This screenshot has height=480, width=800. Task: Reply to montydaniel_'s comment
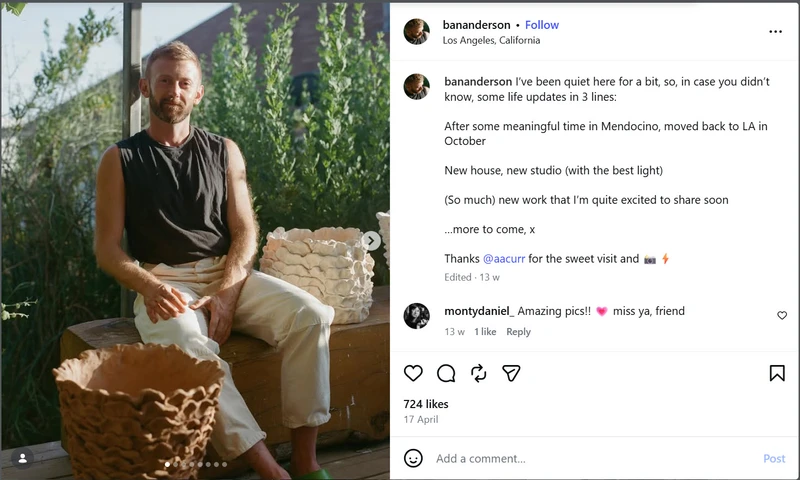[x=518, y=332]
